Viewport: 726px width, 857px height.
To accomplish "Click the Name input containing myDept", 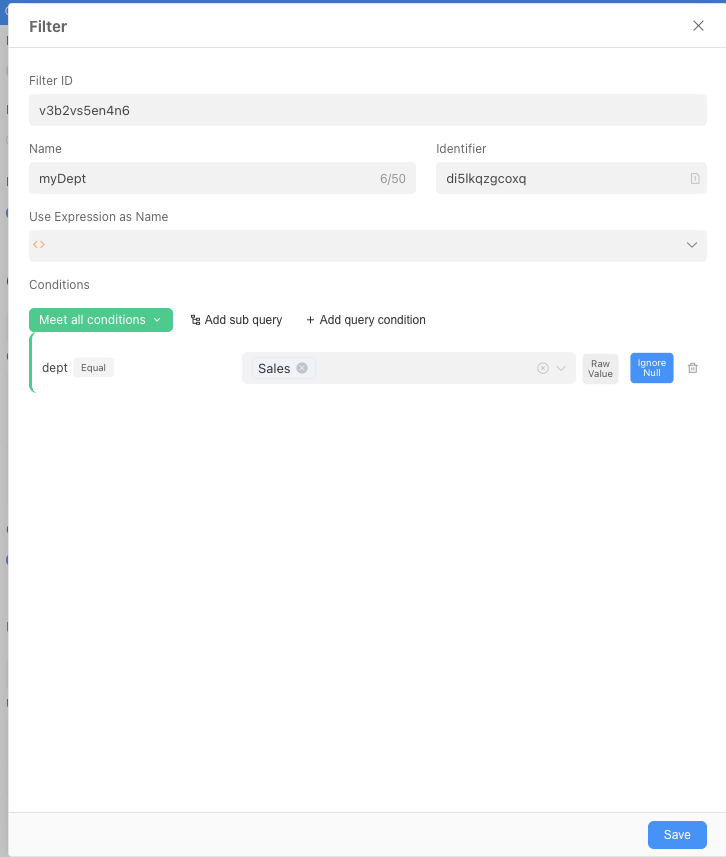I will click(x=200, y=179).
